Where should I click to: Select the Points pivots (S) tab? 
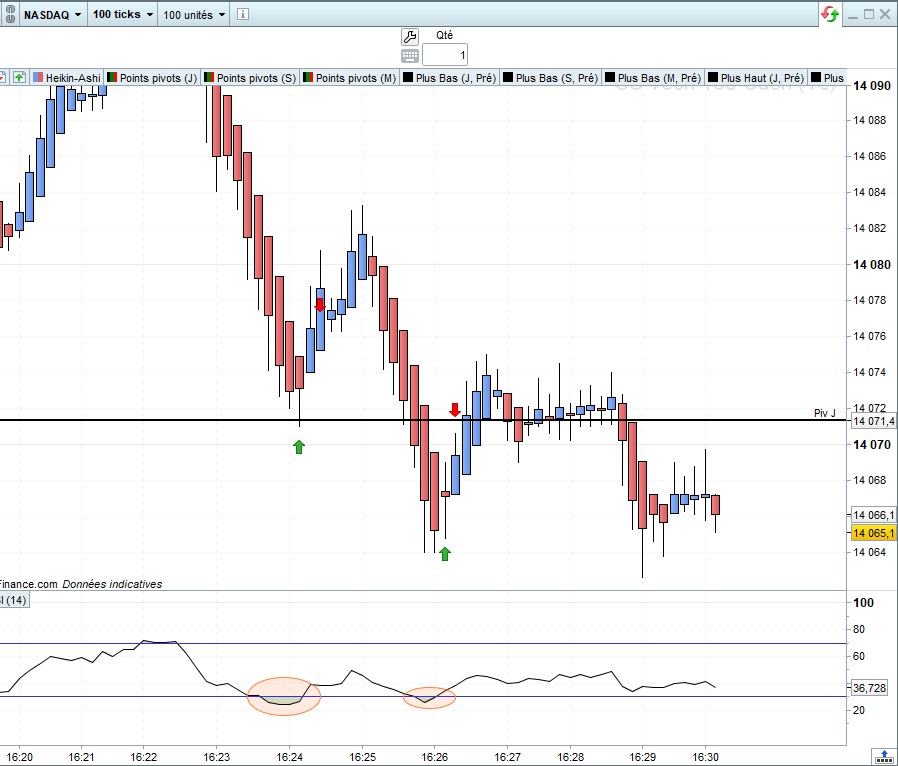tap(250, 78)
